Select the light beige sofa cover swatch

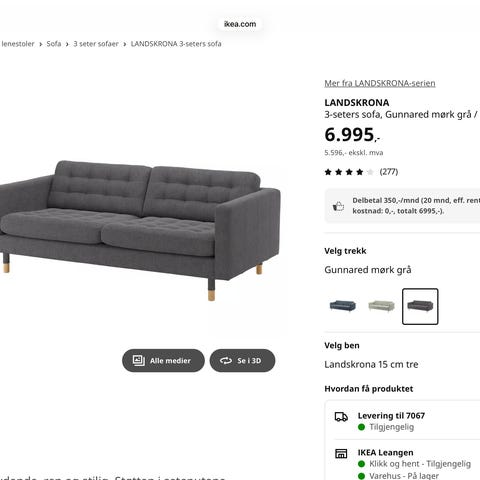[381, 306]
